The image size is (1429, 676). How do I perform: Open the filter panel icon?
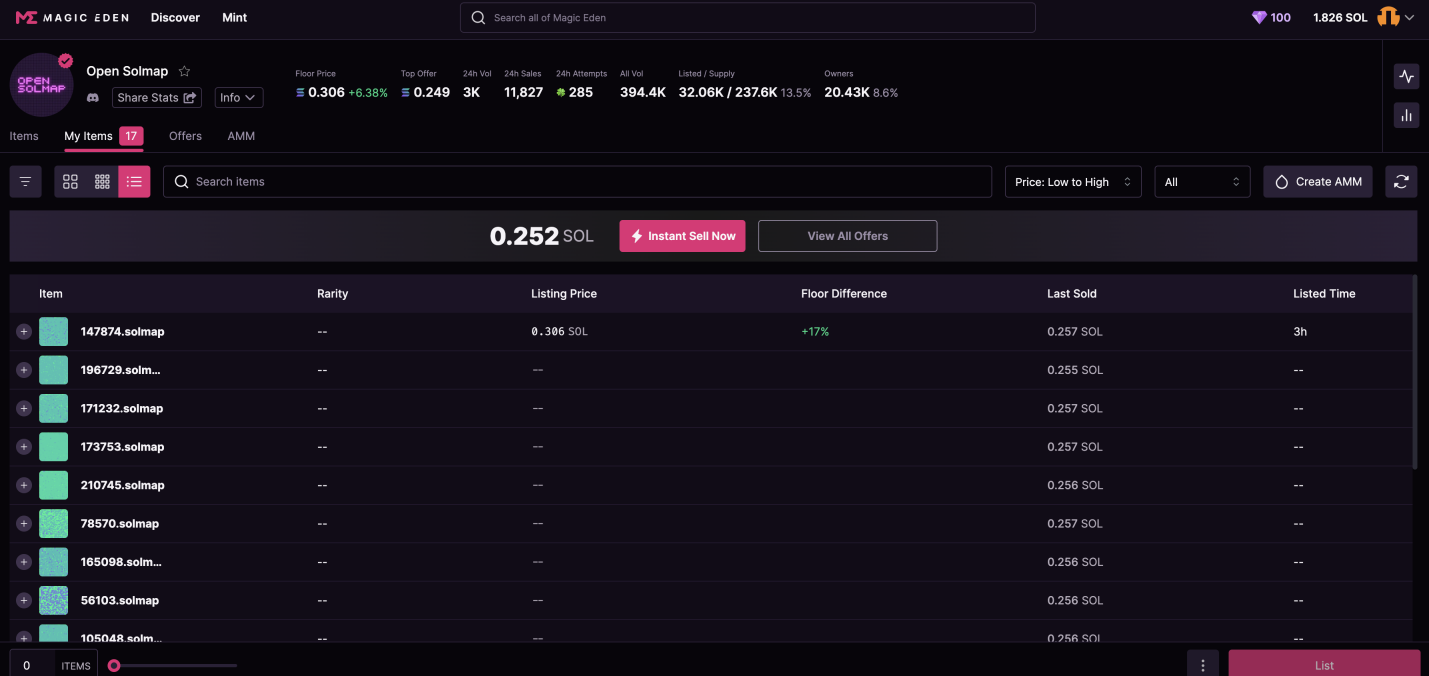click(25, 182)
